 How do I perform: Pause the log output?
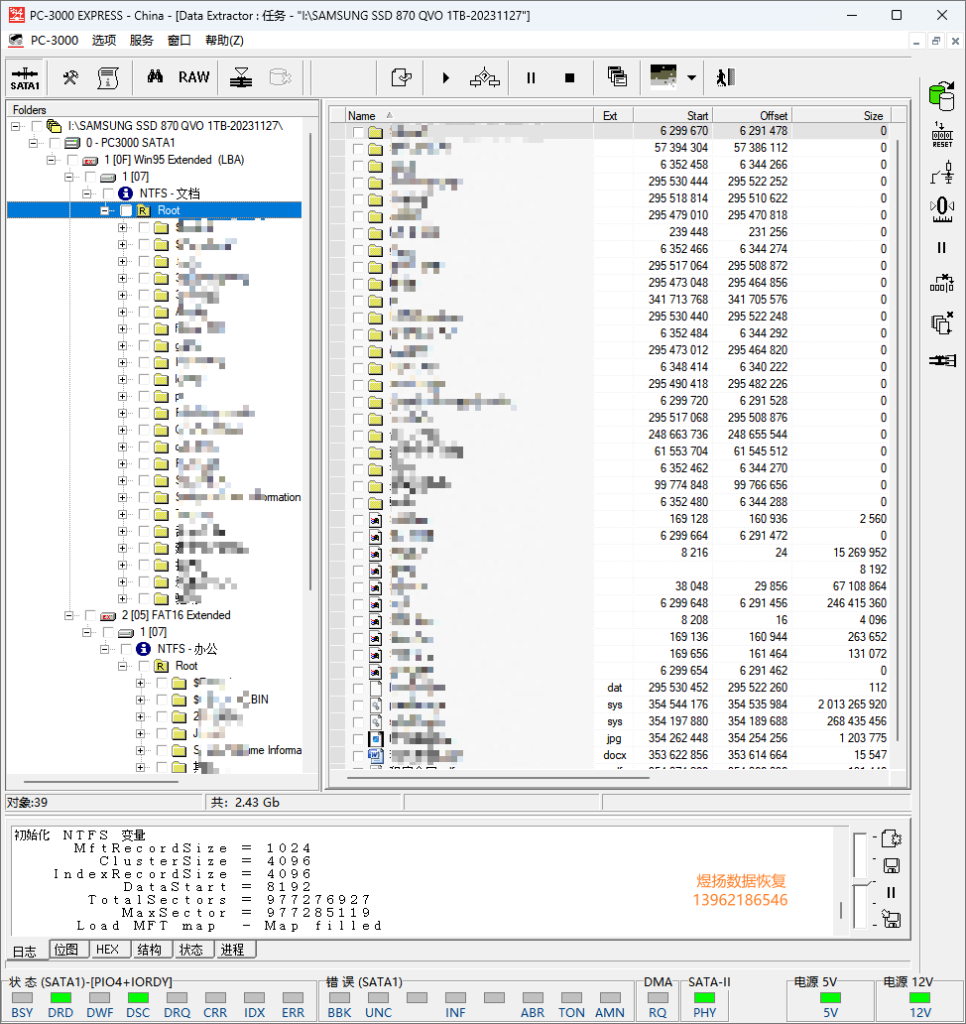click(891, 892)
